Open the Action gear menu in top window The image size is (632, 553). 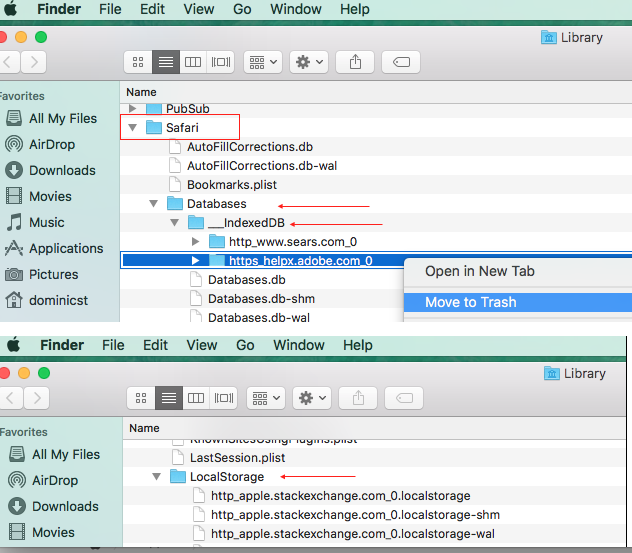[x=309, y=62]
